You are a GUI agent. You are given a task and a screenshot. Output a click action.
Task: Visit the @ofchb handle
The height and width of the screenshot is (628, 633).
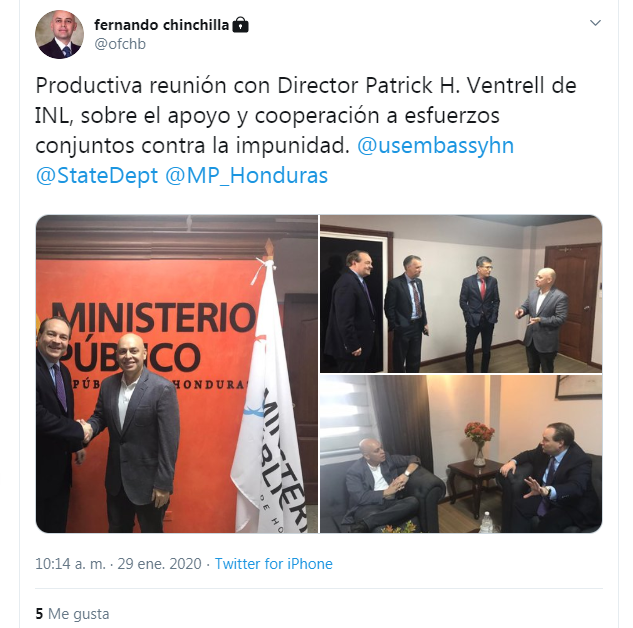(120, 44)
